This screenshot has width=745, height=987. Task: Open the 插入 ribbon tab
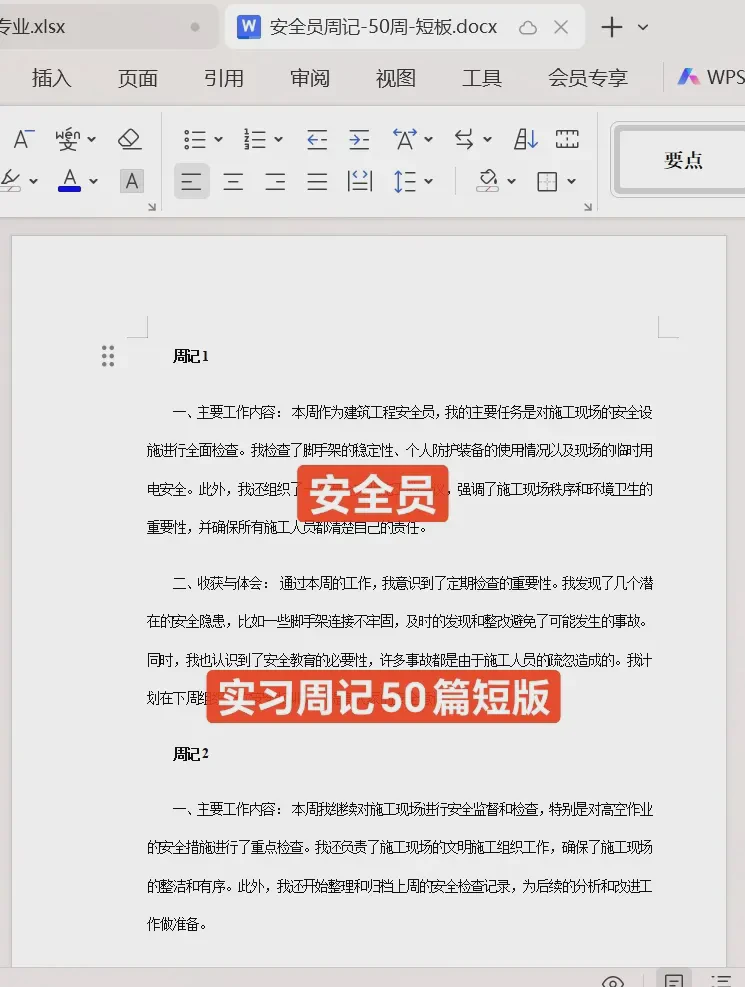click(52, 78)
